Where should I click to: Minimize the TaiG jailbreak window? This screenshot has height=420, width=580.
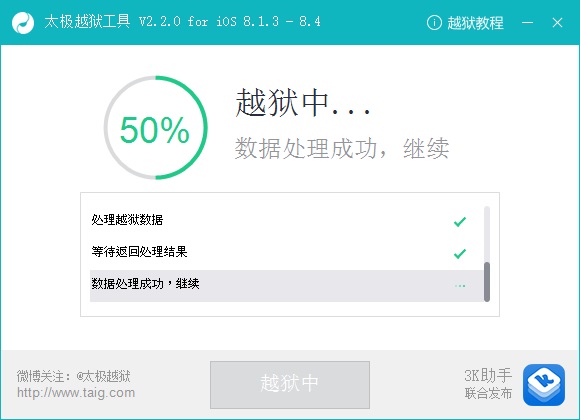click(527, 23)
